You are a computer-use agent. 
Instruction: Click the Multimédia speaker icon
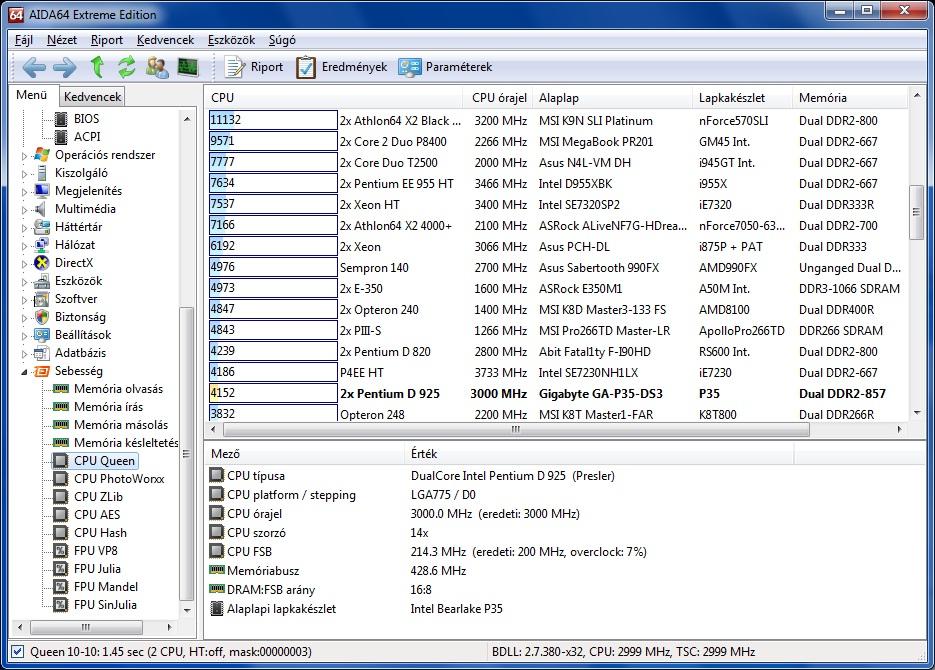(42, 209)
